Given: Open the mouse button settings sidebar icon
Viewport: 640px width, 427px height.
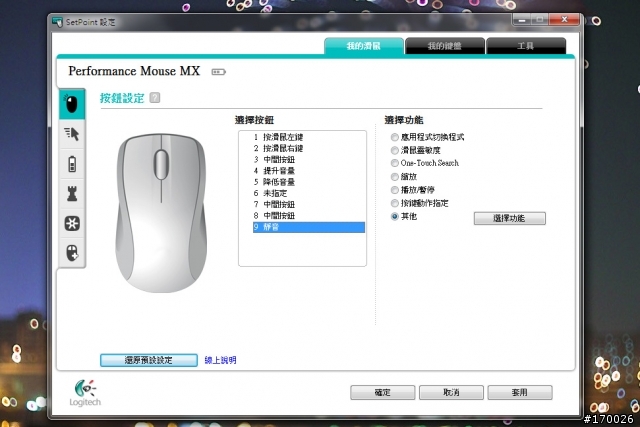Looking at the screenshot, I should pos(72,104).
